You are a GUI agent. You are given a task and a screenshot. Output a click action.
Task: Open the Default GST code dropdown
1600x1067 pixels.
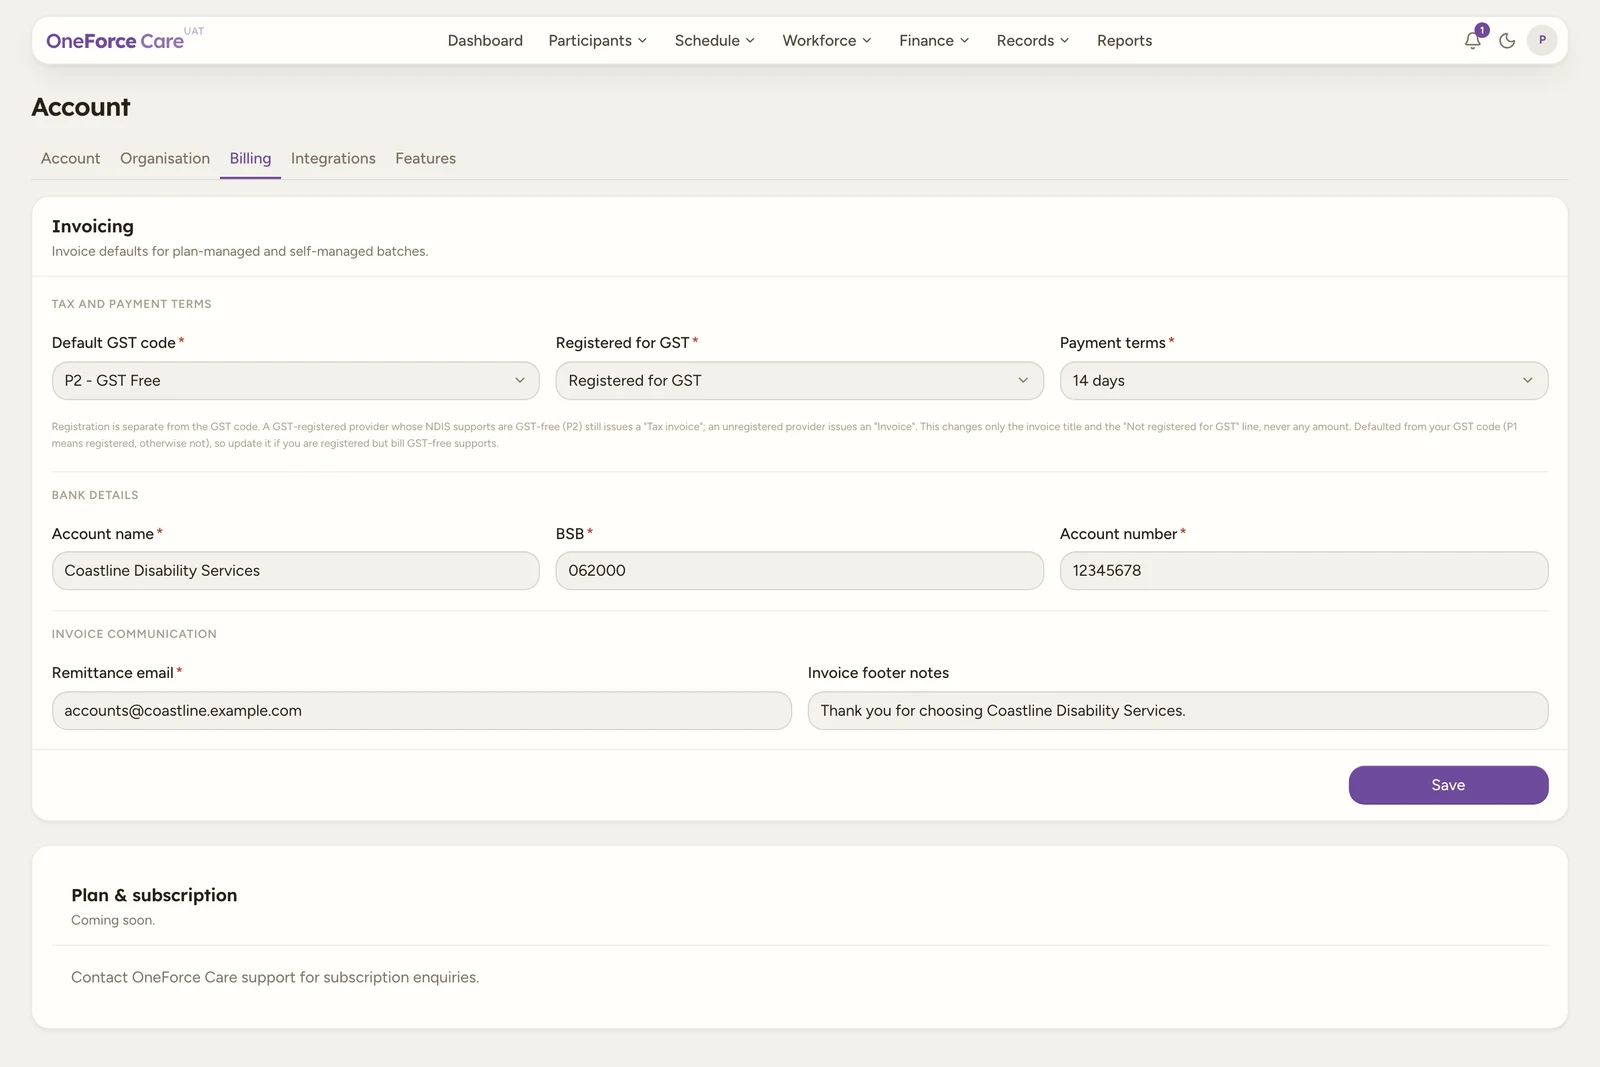point(296,381)
